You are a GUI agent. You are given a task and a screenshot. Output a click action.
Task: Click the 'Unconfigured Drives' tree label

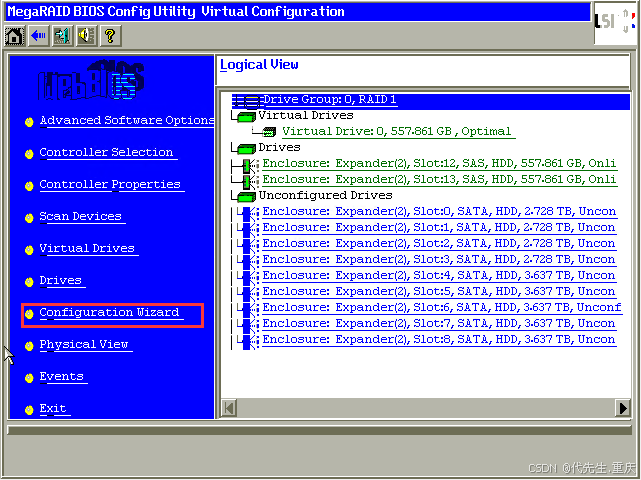pyautogui.click(x=325, y=196)
